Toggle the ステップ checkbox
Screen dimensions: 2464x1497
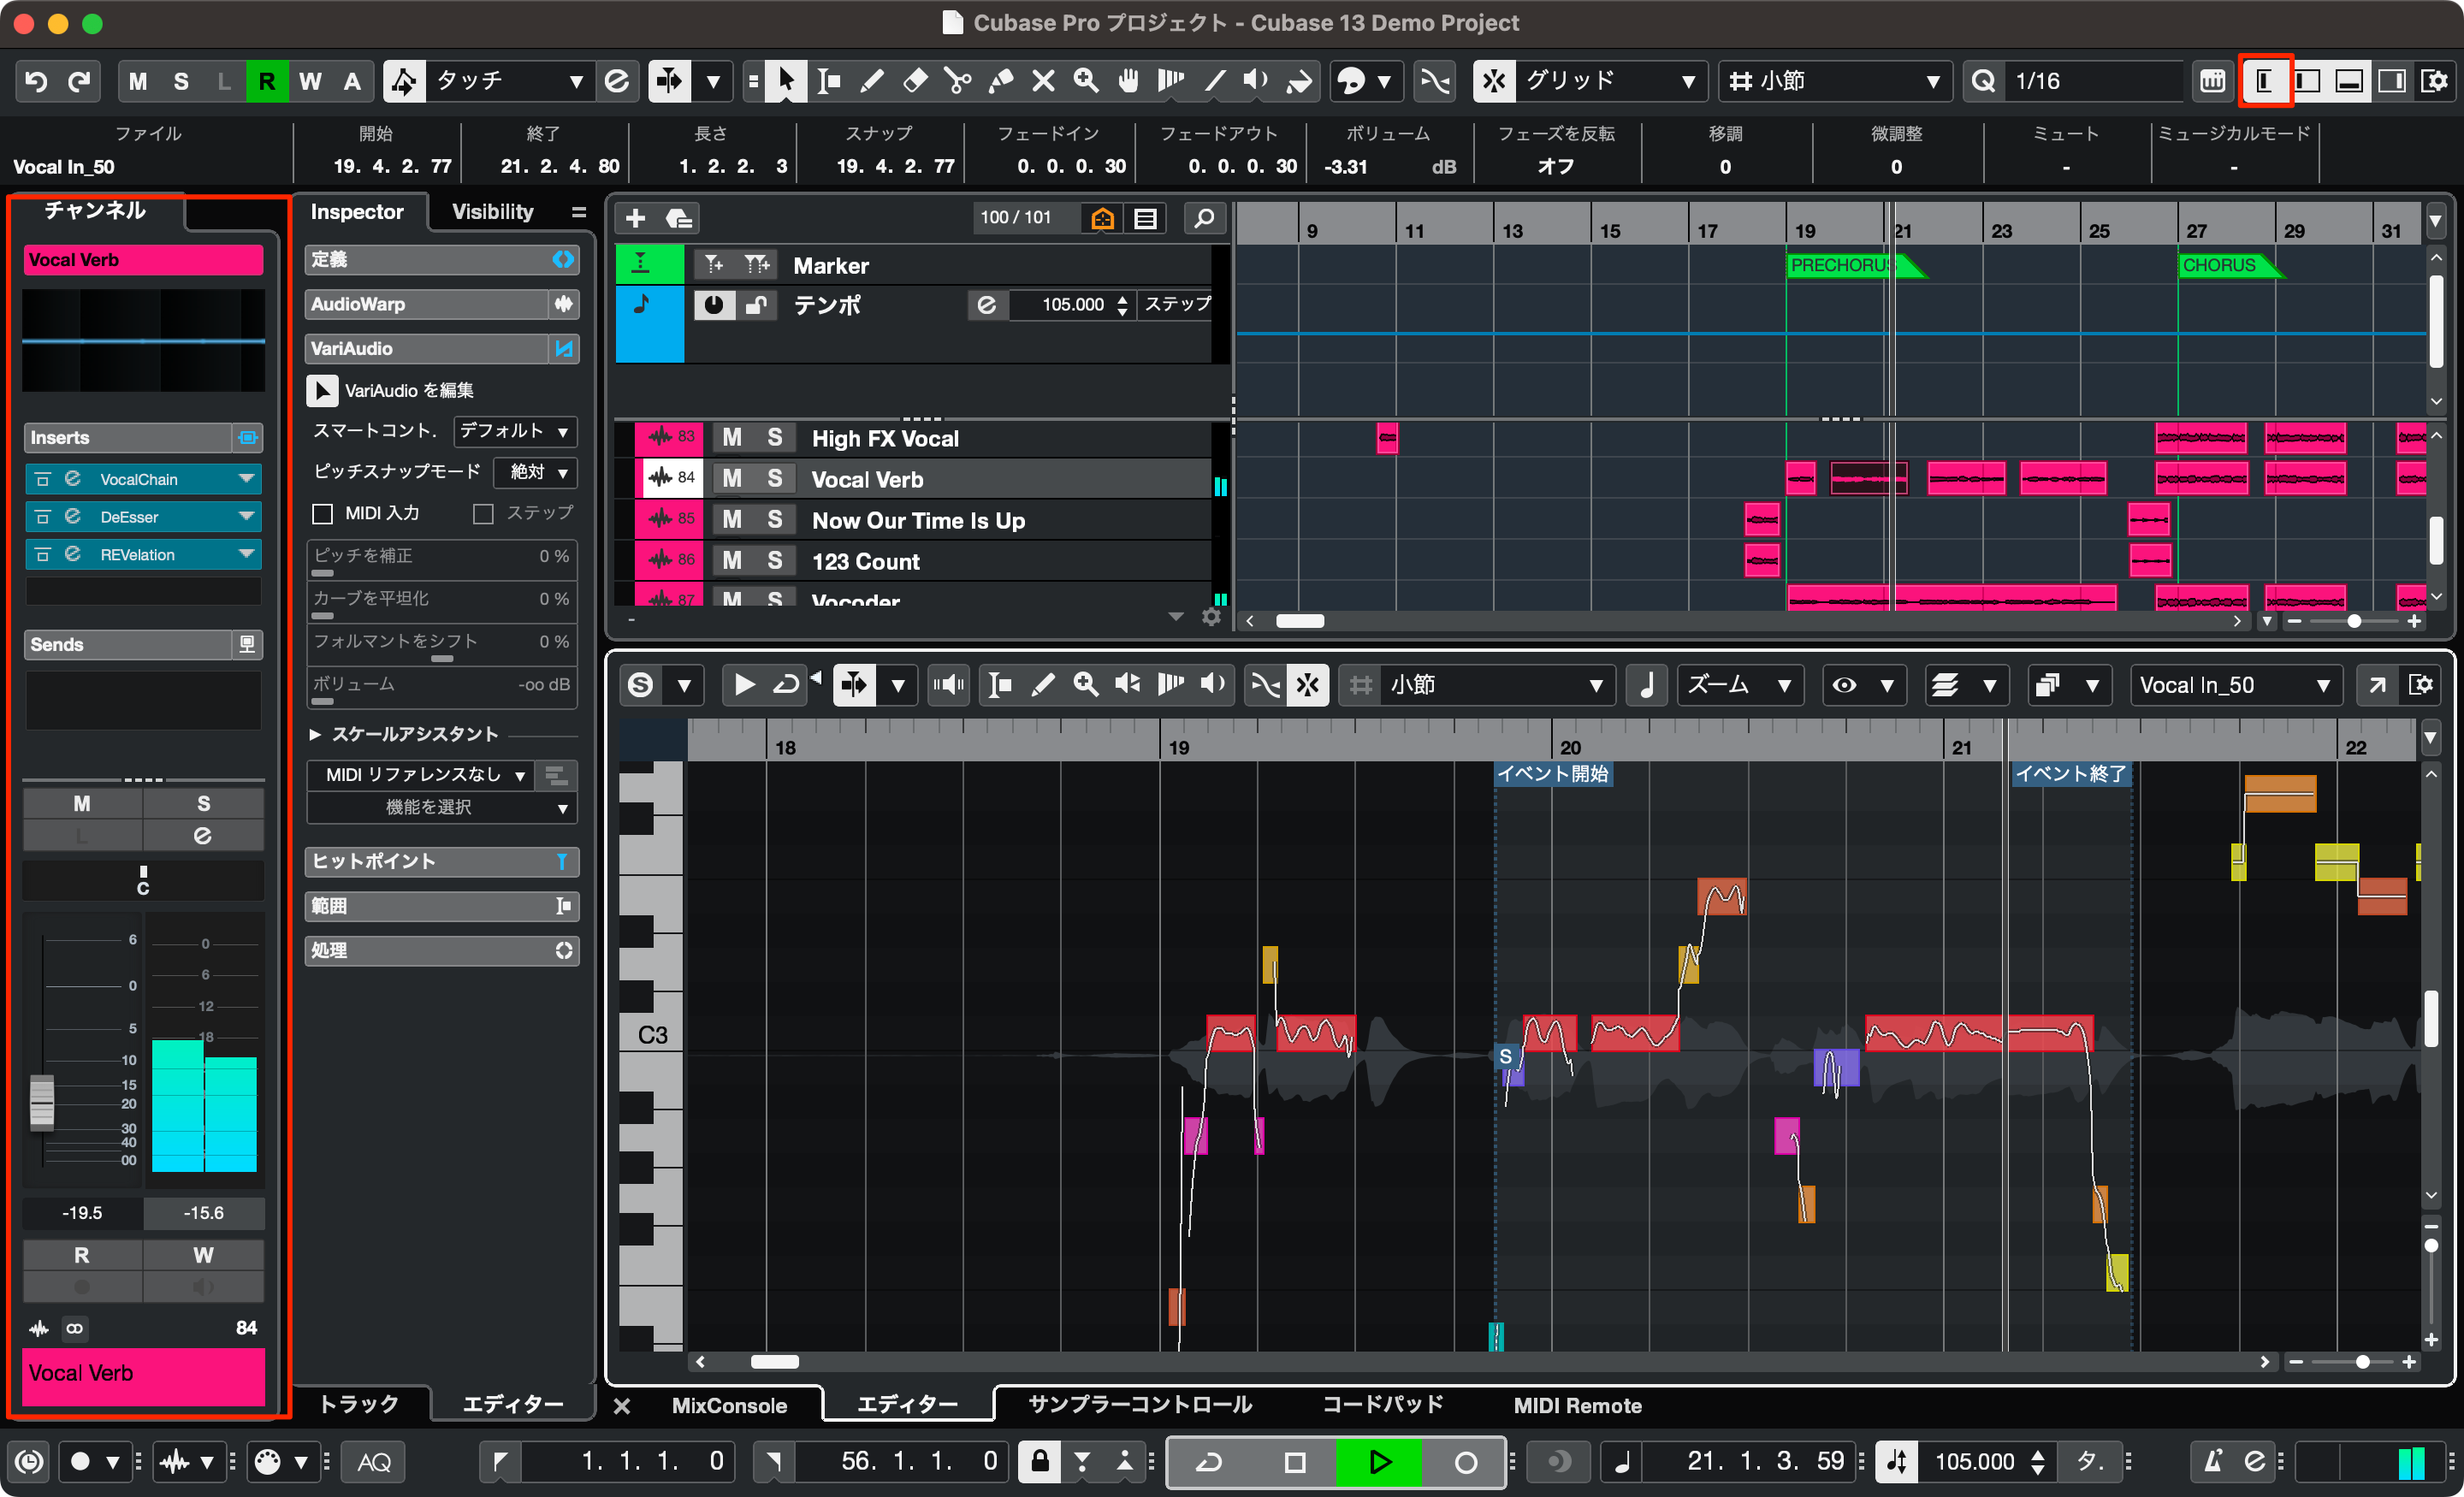pyautogui.click(x=483, y=513)
